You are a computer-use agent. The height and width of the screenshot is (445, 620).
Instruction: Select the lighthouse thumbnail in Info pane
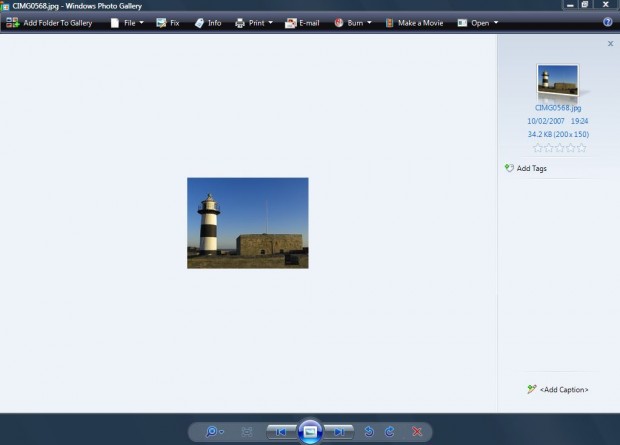coord(558,80)
